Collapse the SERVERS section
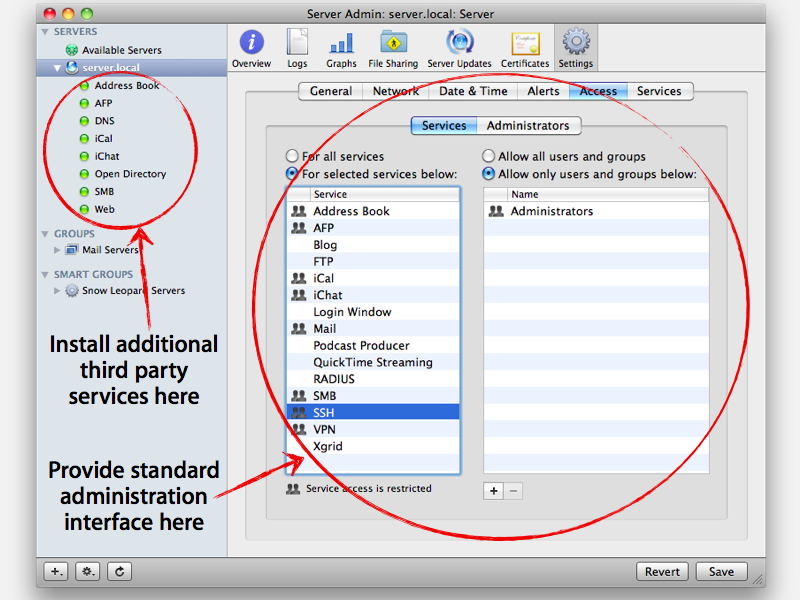The width and height of the screenshot is (800, 600). (x=45, y=32)
